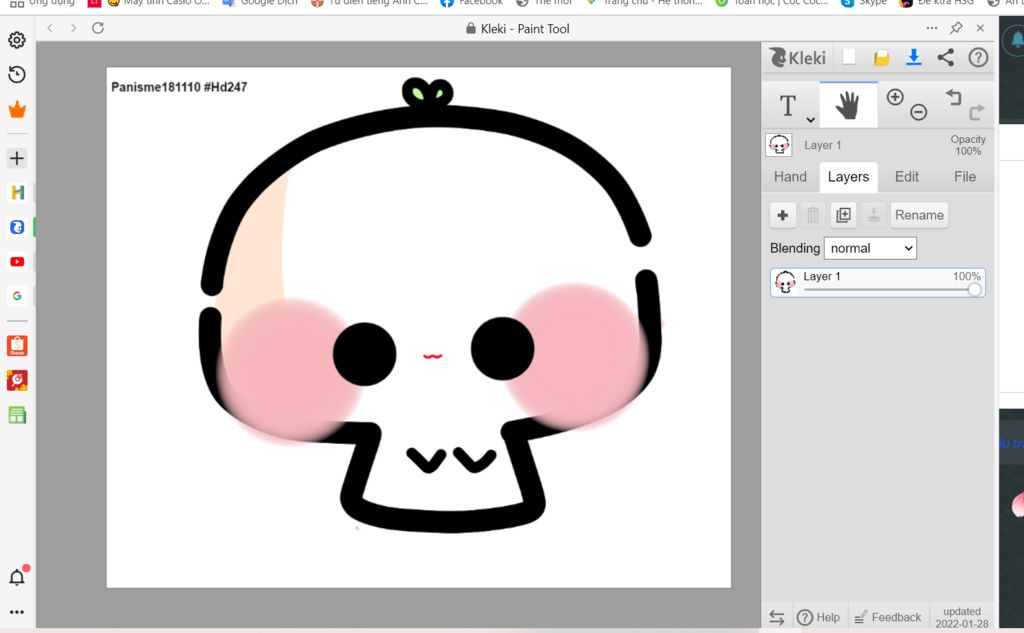This screenshot has width=1024, height=633.
Task: Open the help question mark icon
Action: click(x=978, y=57)
